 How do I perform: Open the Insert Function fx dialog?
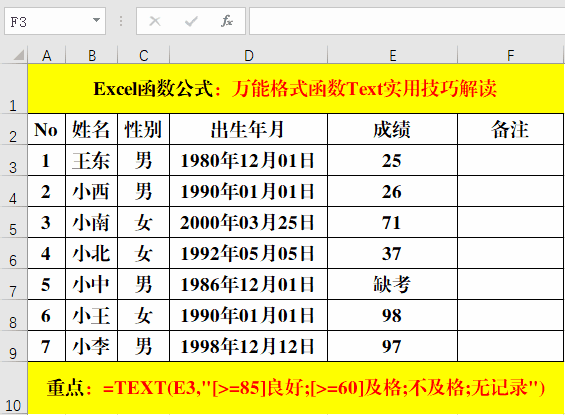(x=227, y=21)
